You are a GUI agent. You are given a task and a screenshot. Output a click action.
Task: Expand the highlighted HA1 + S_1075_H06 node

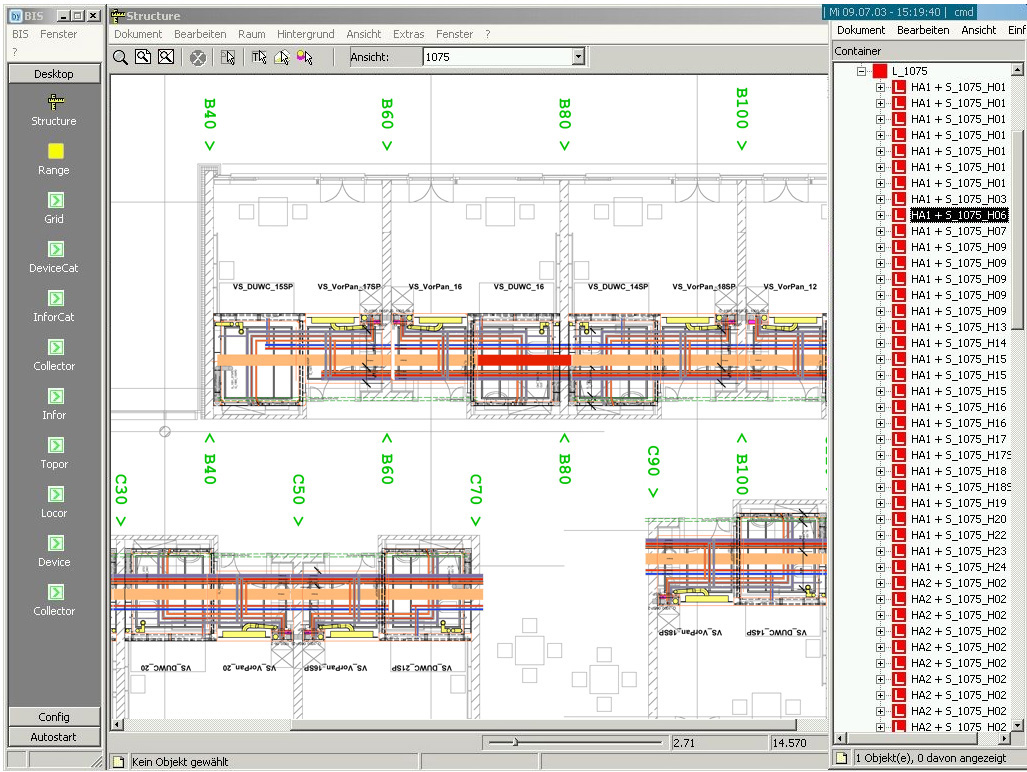881,215
